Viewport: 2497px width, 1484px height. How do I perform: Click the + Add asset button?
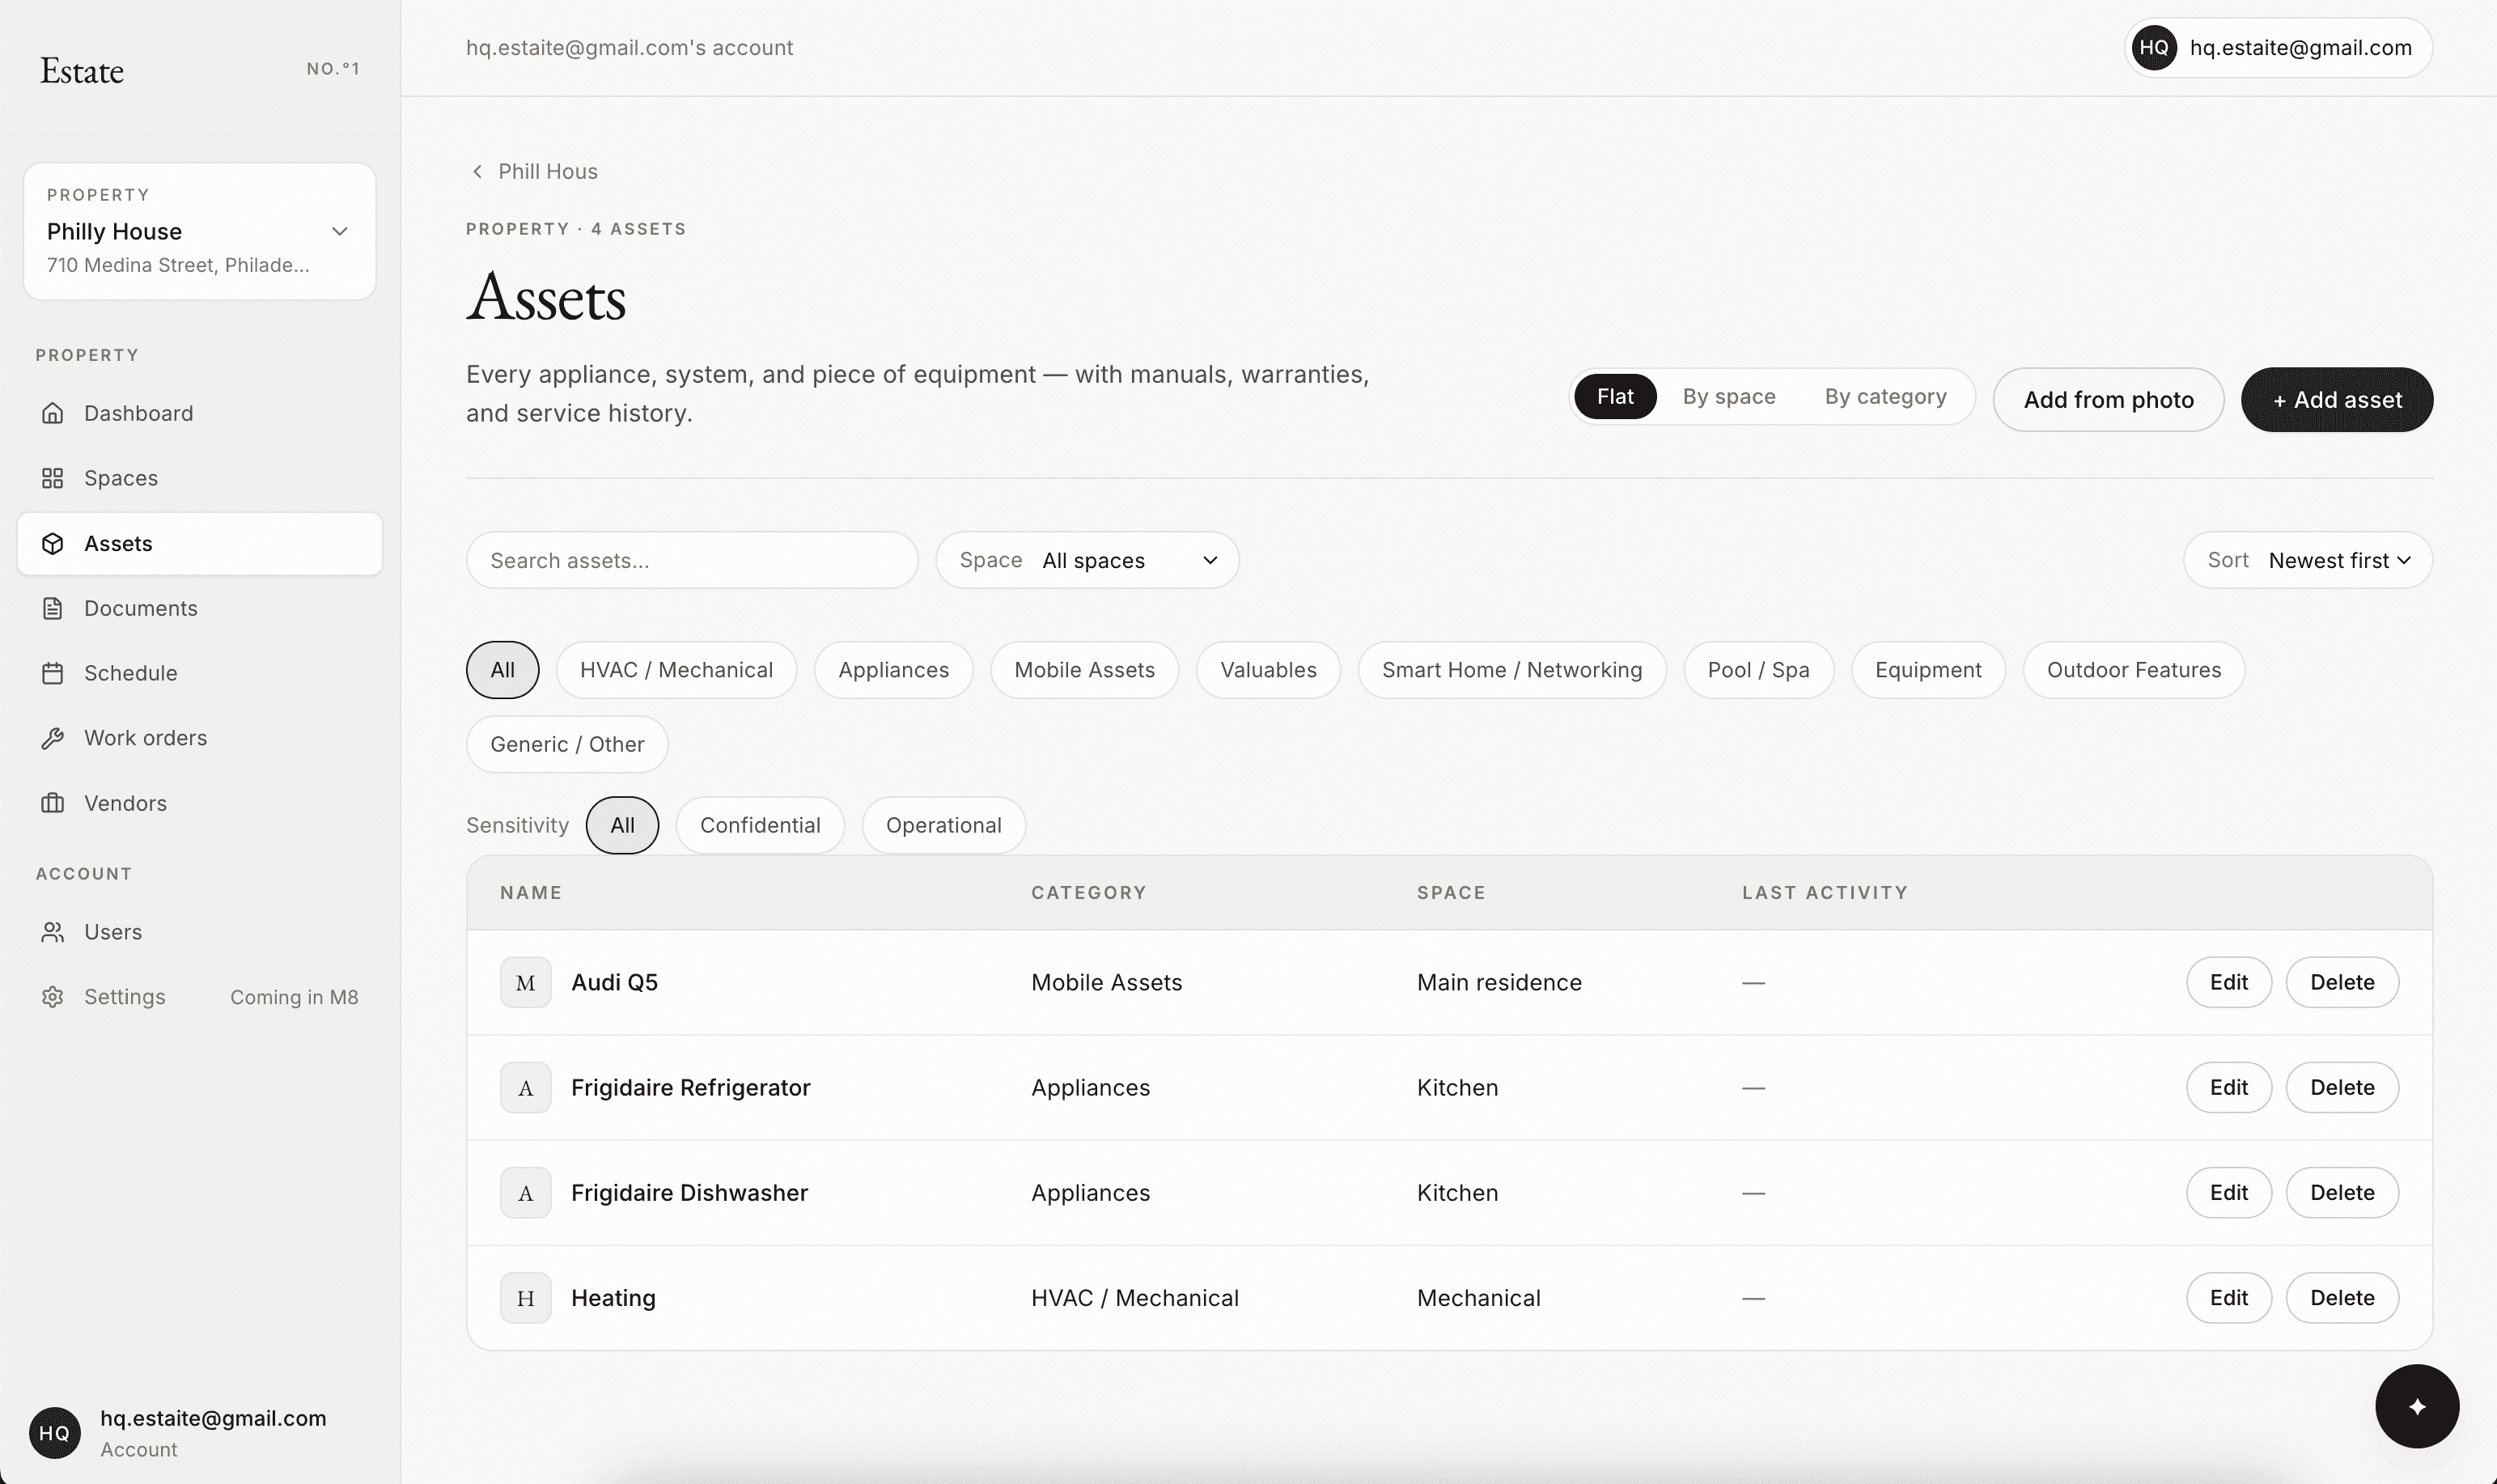click(2336, 400)
